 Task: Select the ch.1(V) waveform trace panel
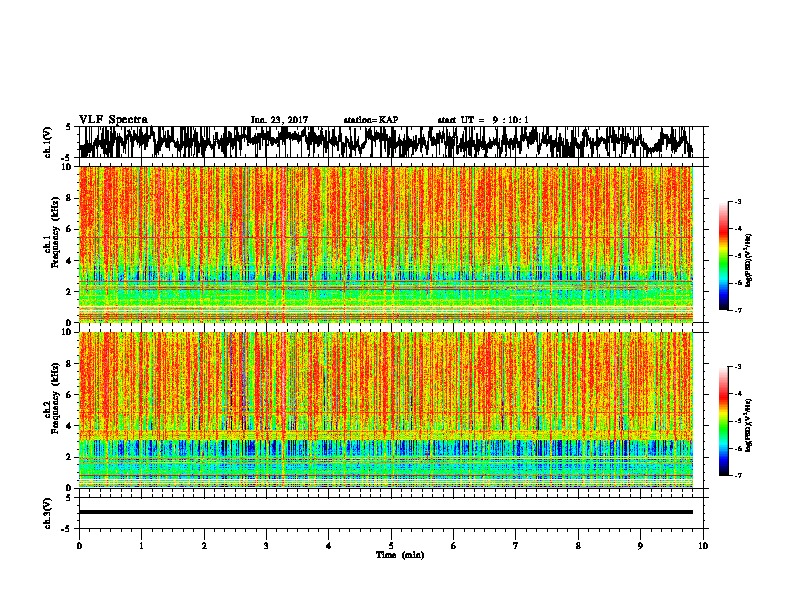click(391, 142)
